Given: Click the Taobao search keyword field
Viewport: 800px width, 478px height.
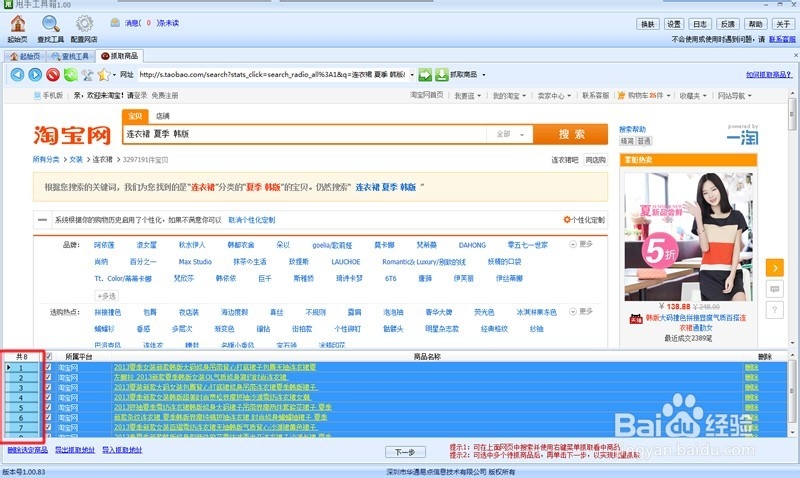Looking at the screenshot, I should (x=304, y=134).
